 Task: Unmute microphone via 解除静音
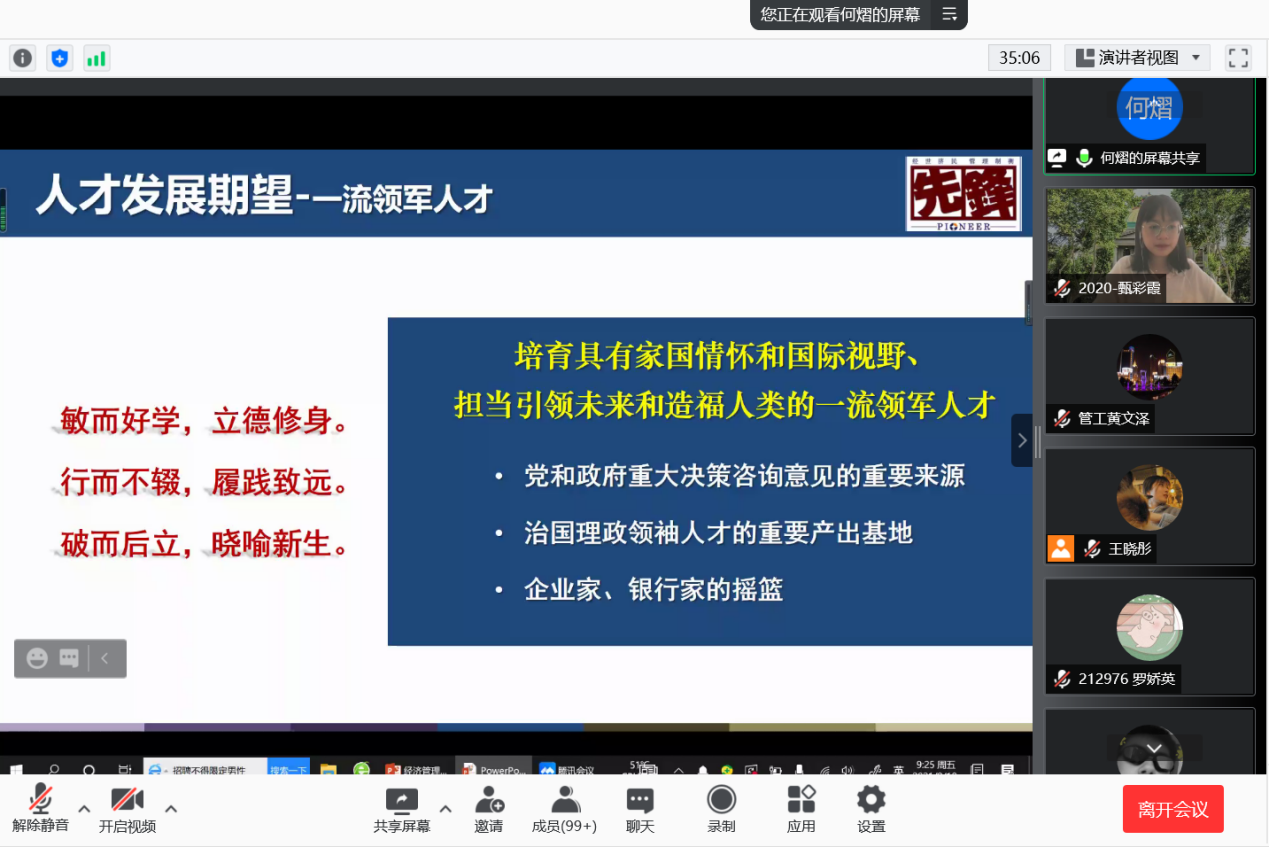coord(40,808)
